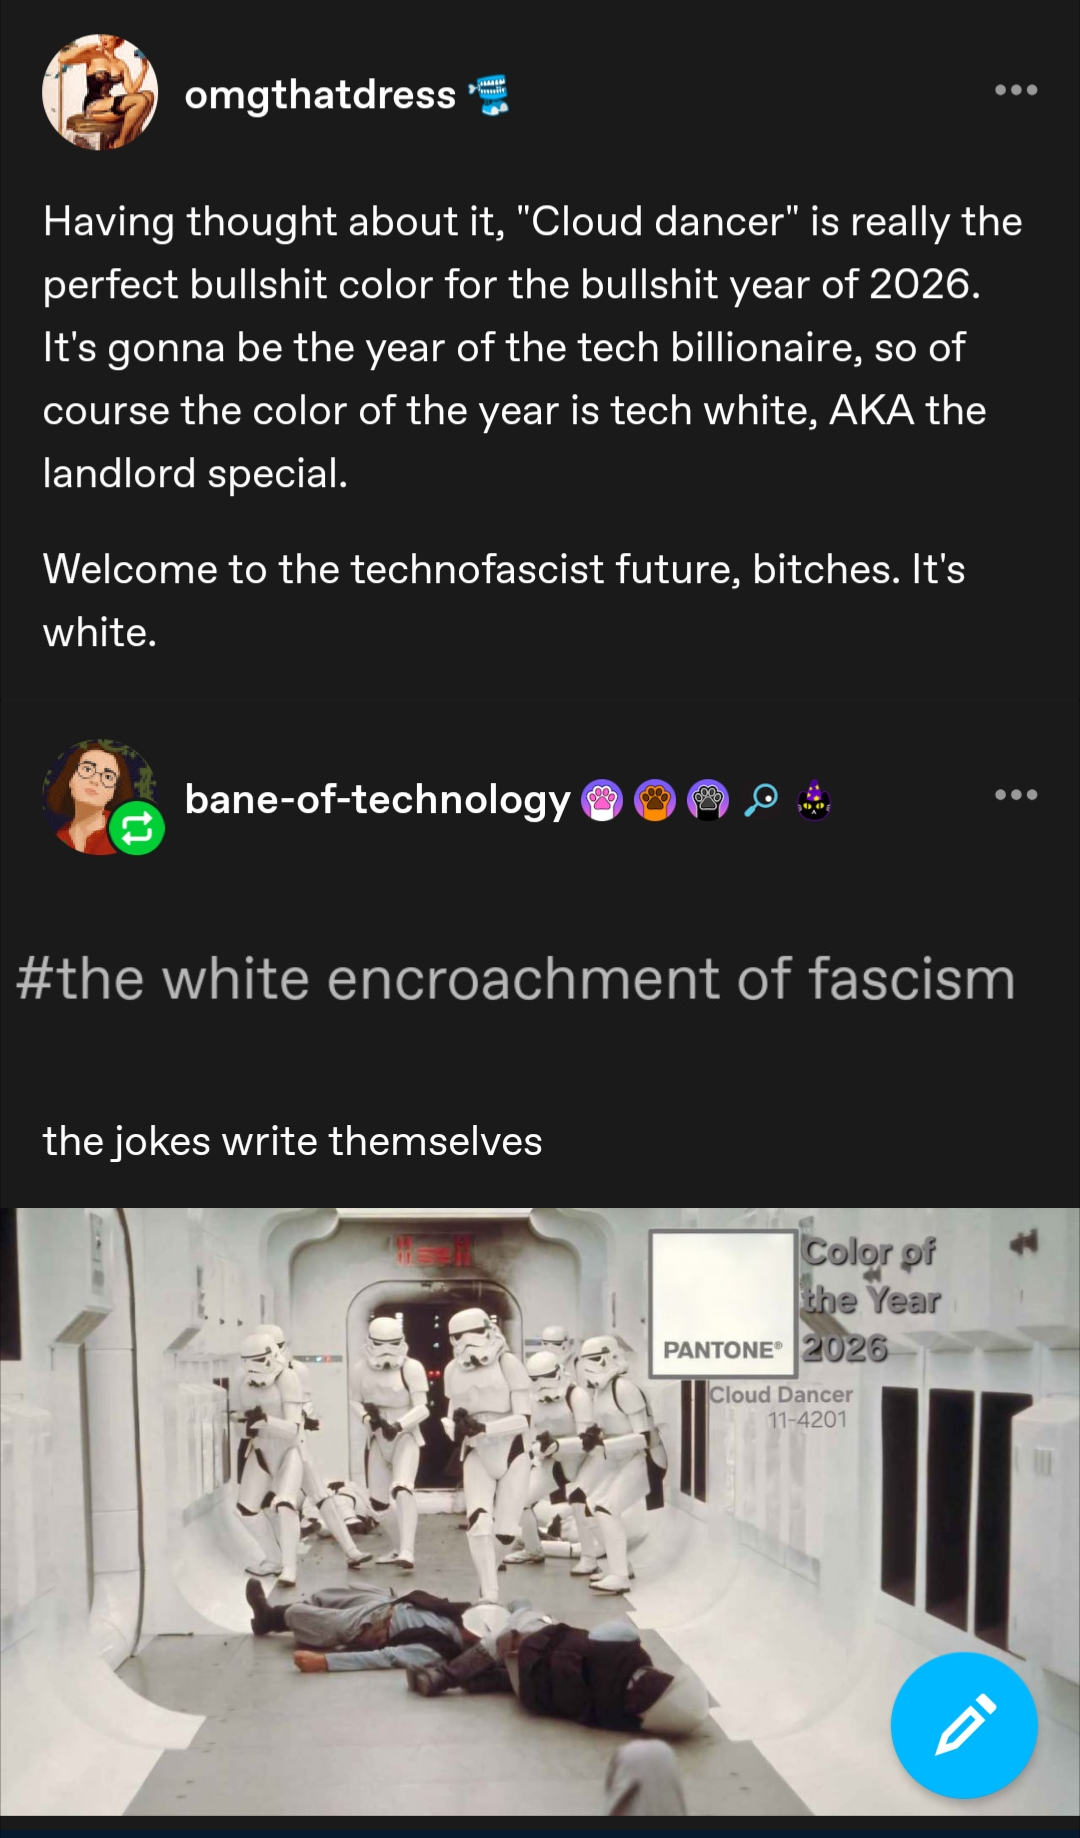The width and height of the screenshot is (1080, 1838).
Task: Tap the "Having thought about it" paragraph
Action: click(x=532, y=347)
